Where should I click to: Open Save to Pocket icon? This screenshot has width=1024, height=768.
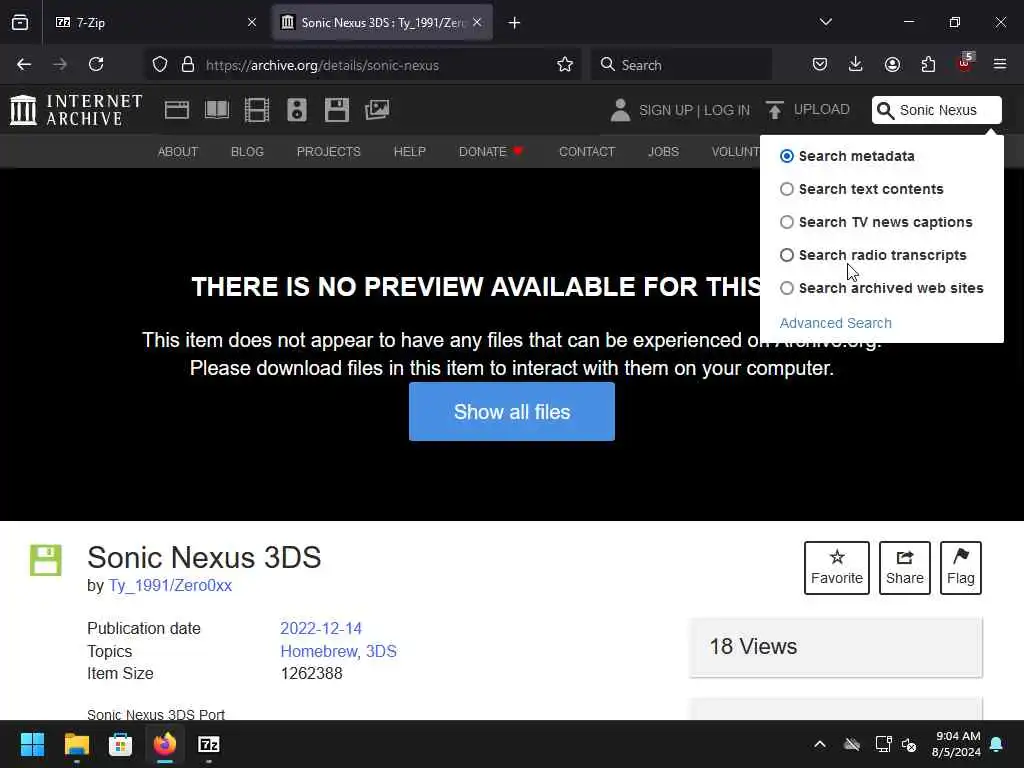click(x=820, y=65)
